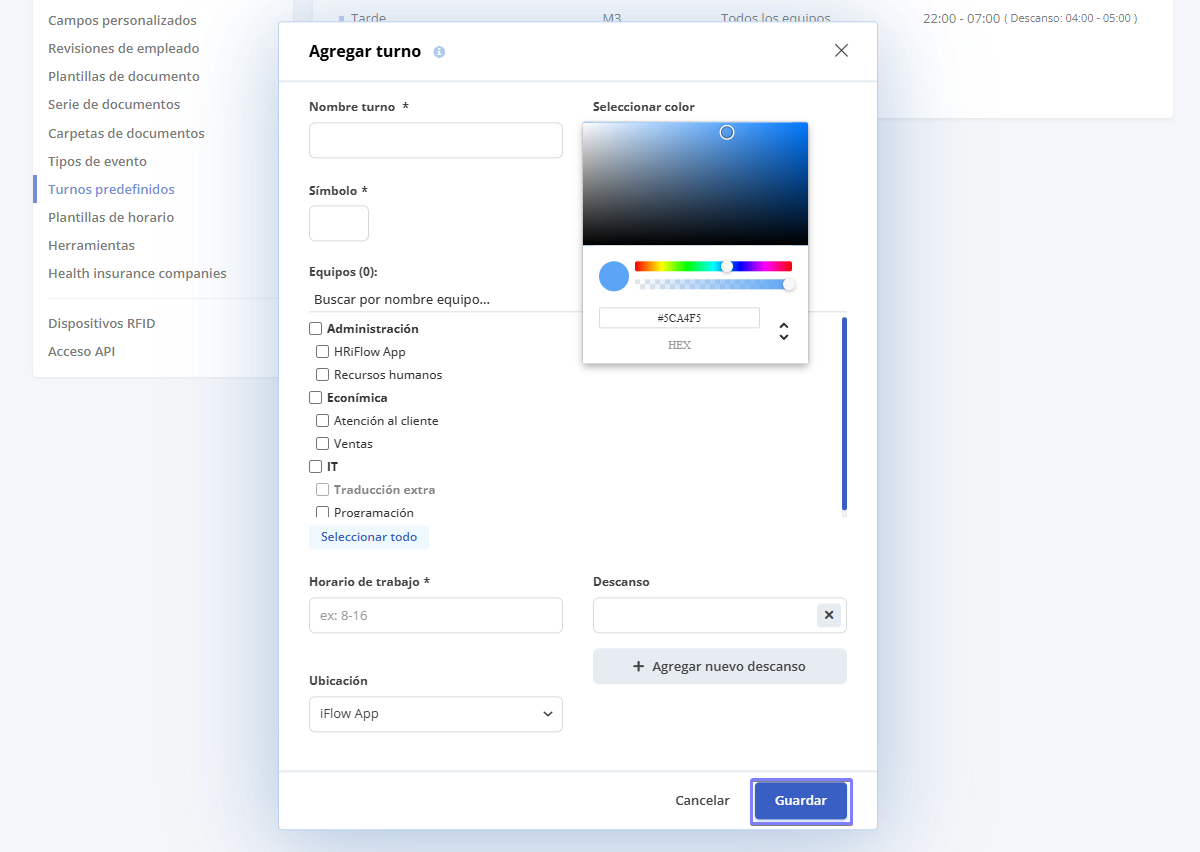Close the Agregar turno dialog
Viewport: 1200px width, 852px height.
point(841,51)
